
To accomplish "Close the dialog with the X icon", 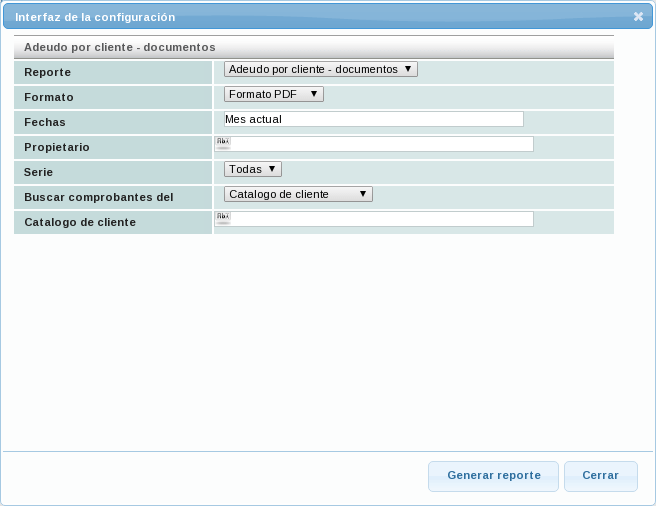I will pyautogui.click(x=638, y=17).
